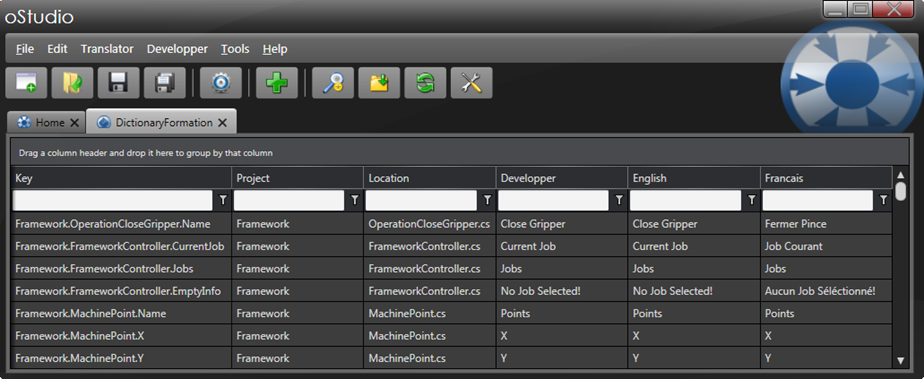
Task: Focus the Project column filter text box
Action: coord(289,200)
